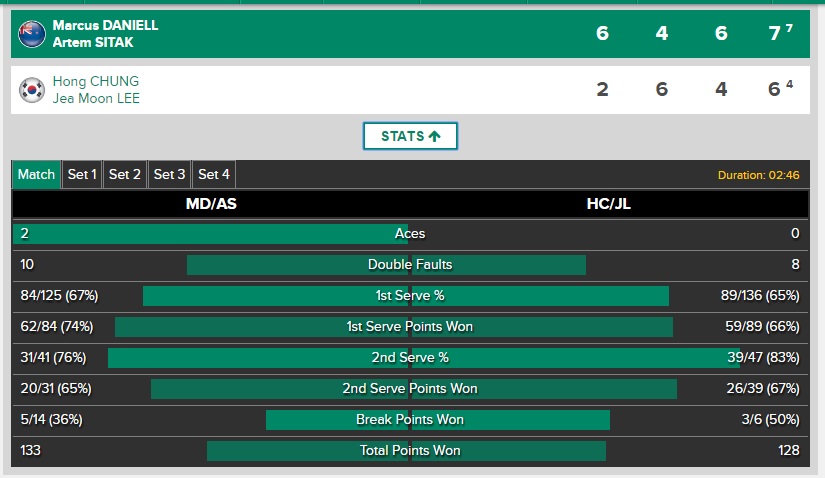
Task: Open the Set 1 stats tab
Action: tap(82, 174)
